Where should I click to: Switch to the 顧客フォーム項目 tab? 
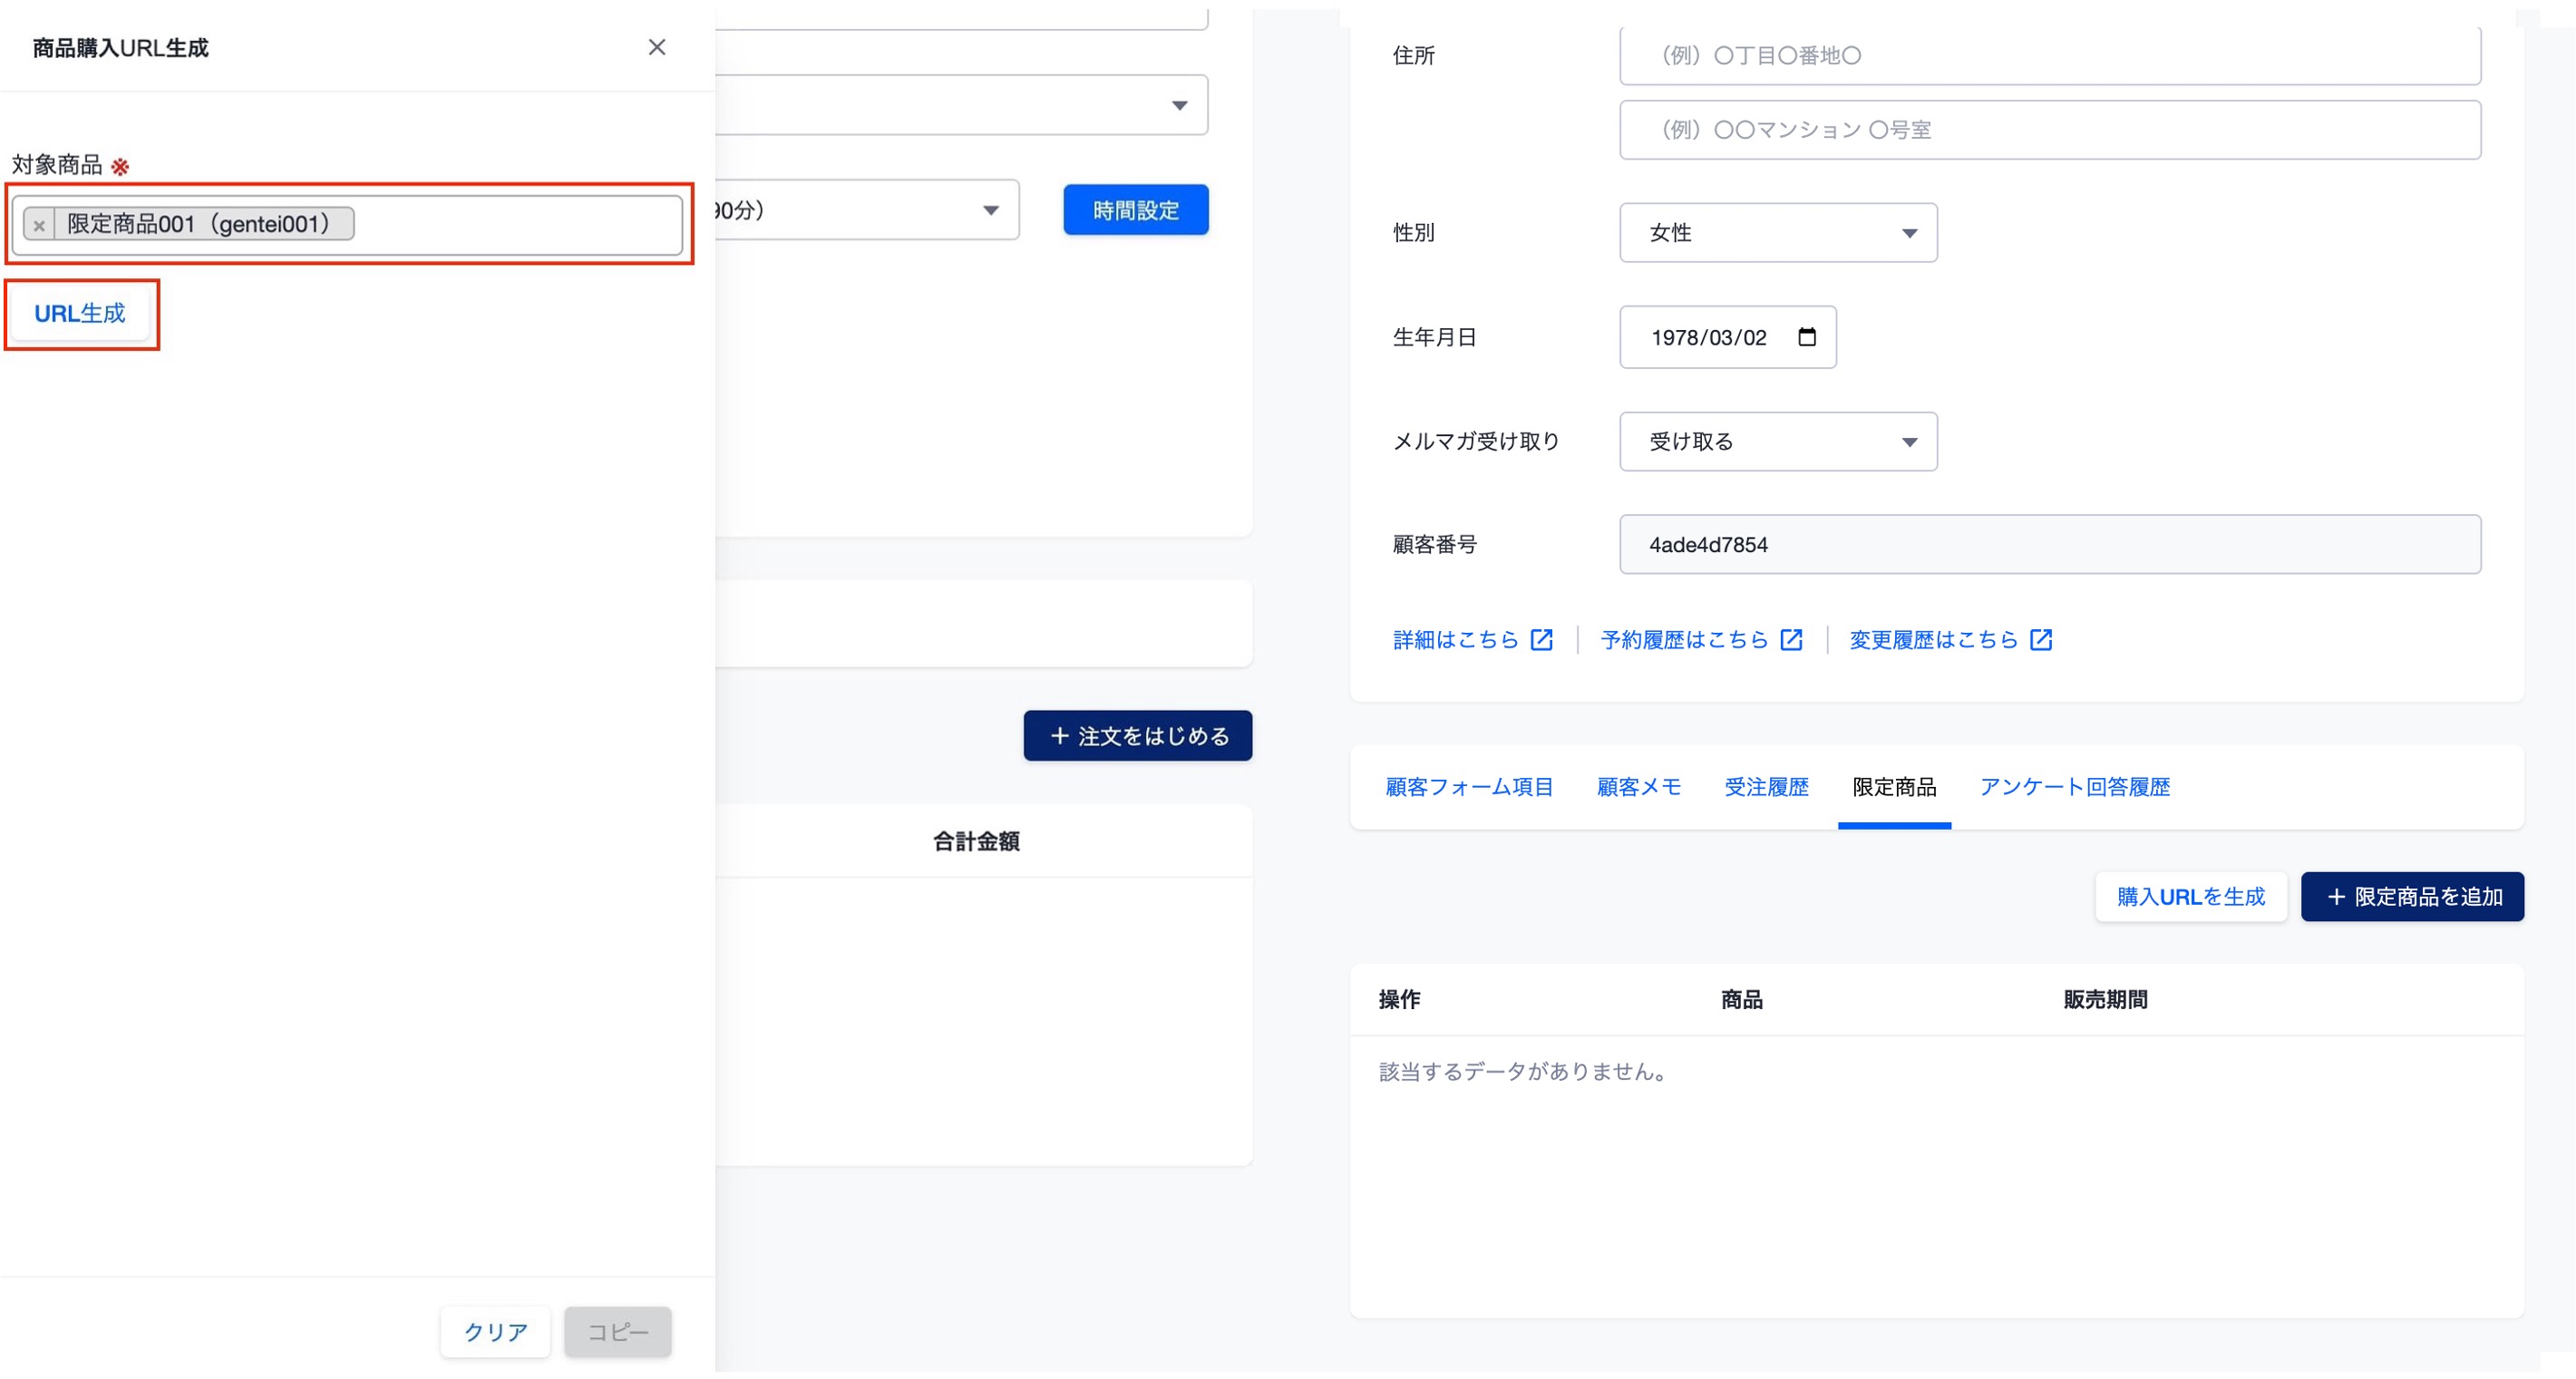click(1469, 788)
